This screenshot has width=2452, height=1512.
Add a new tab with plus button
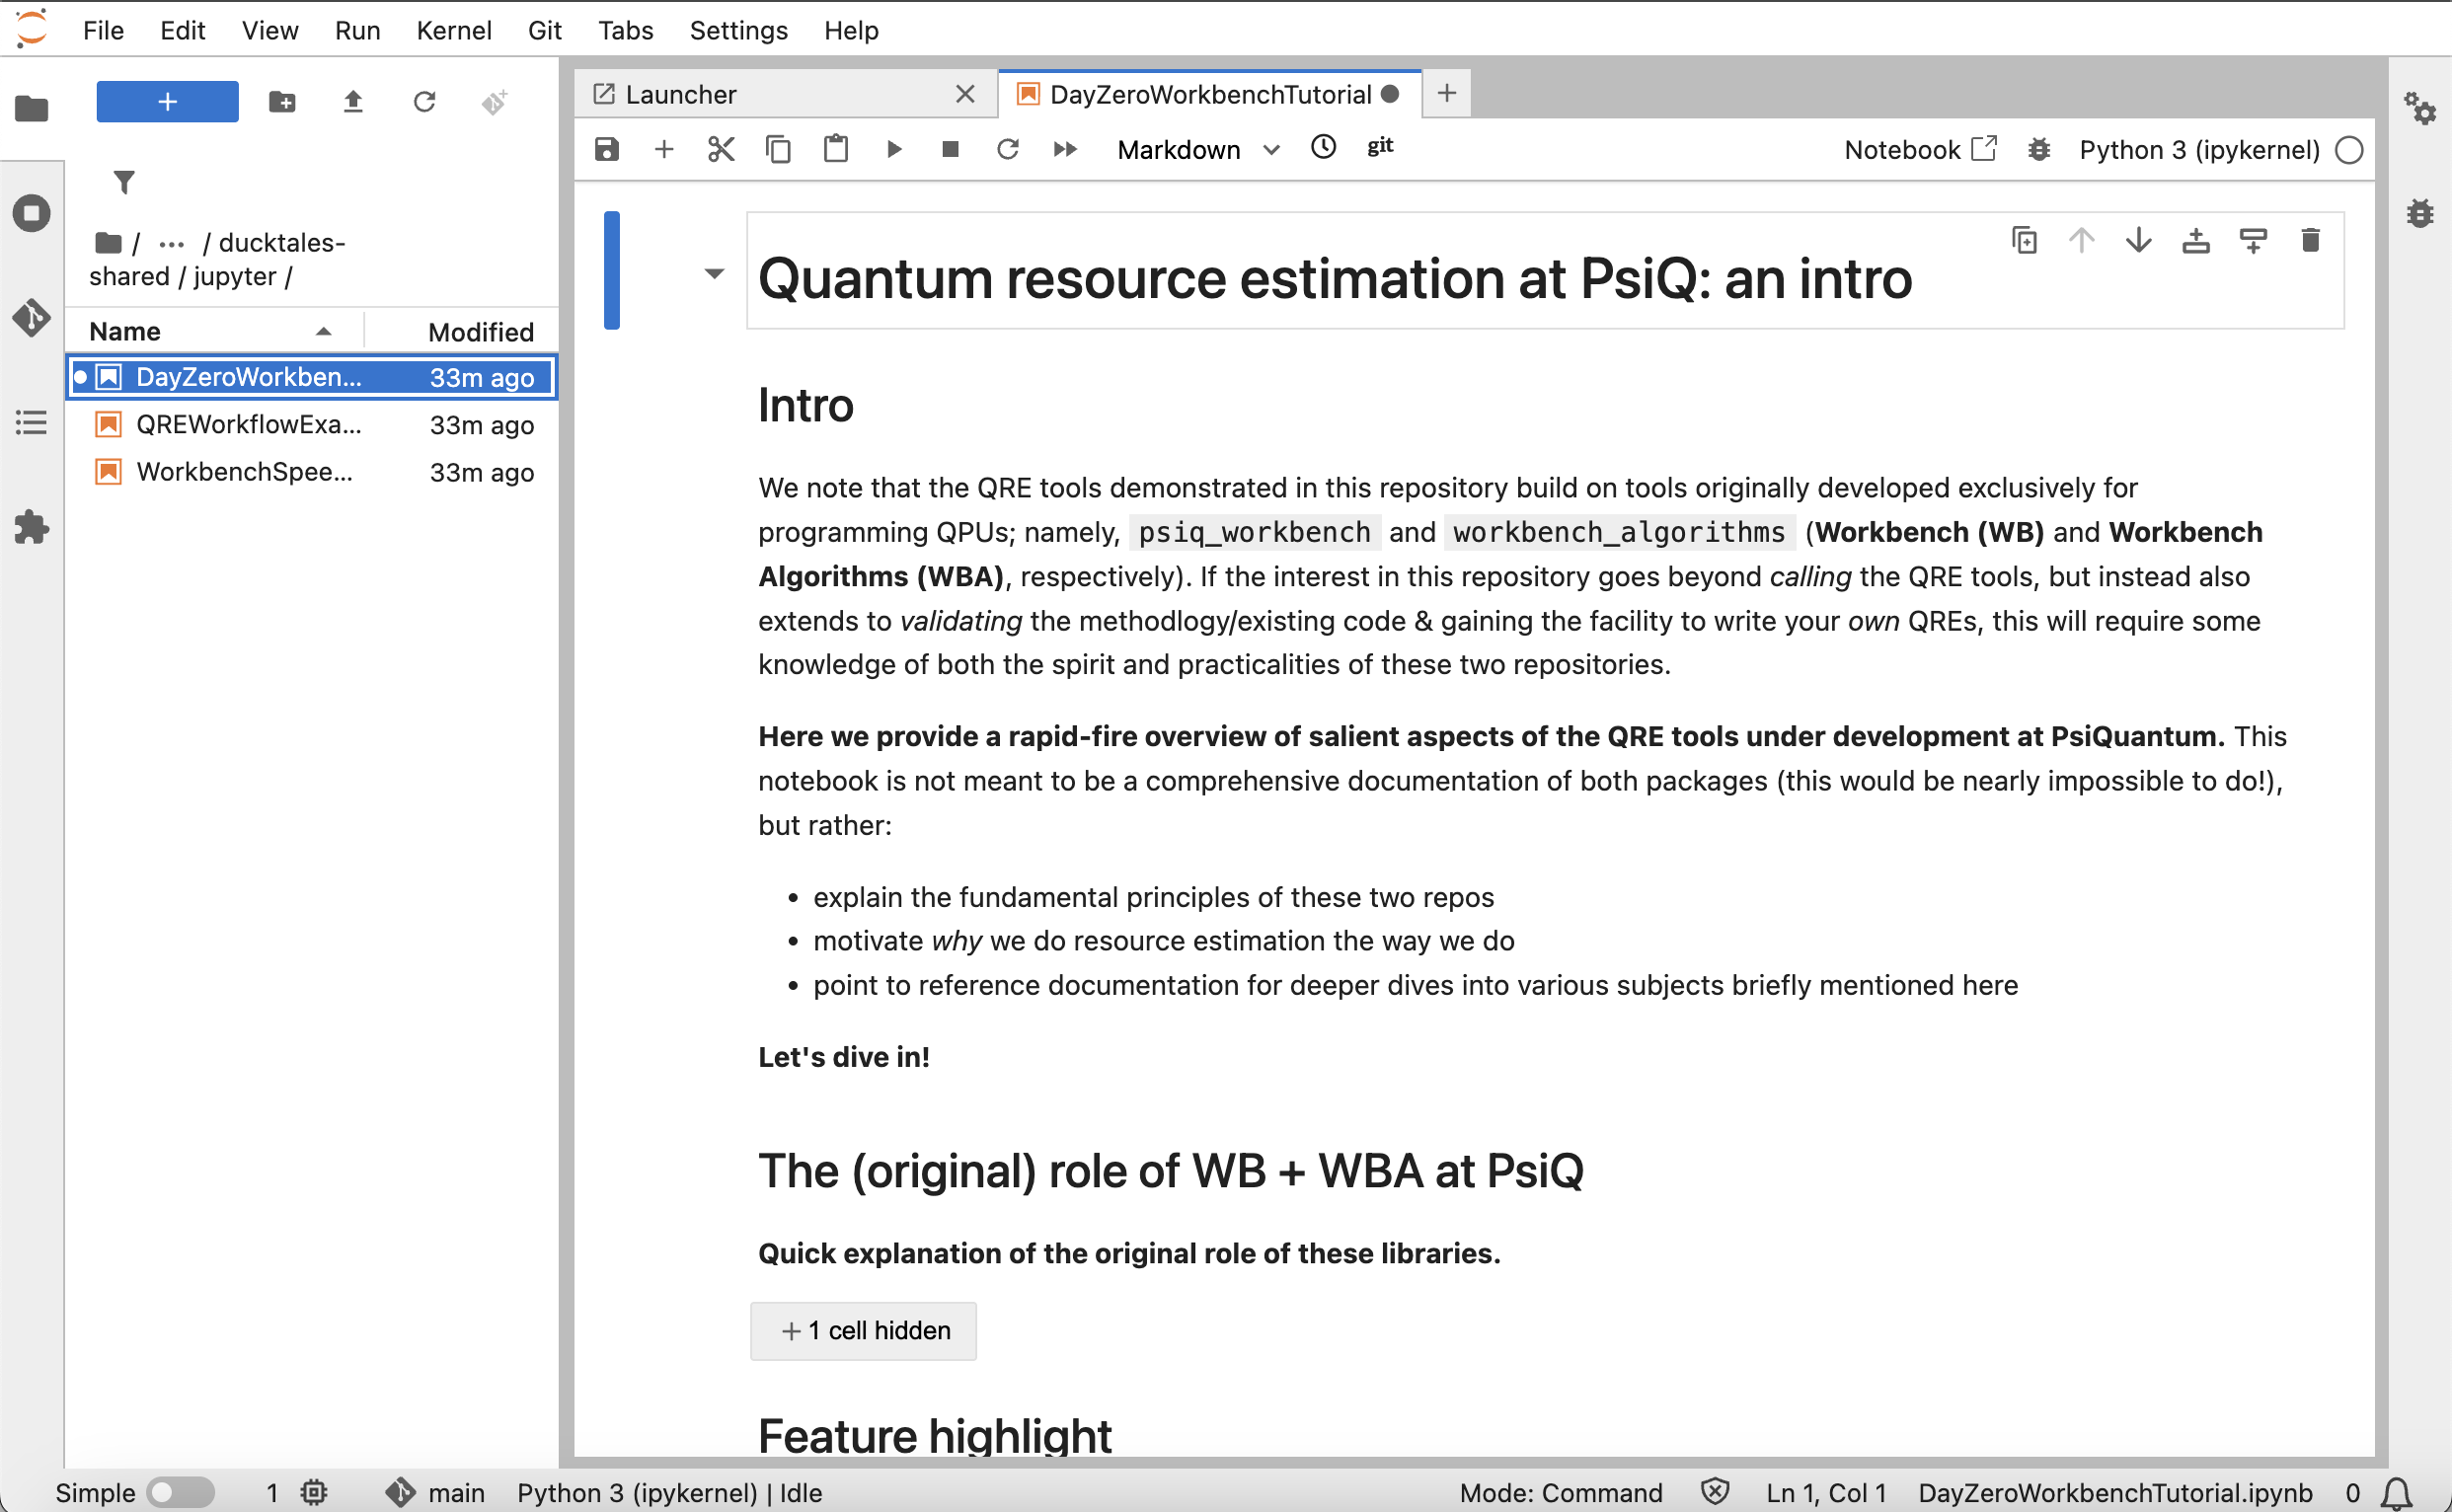coord(1446,93)
